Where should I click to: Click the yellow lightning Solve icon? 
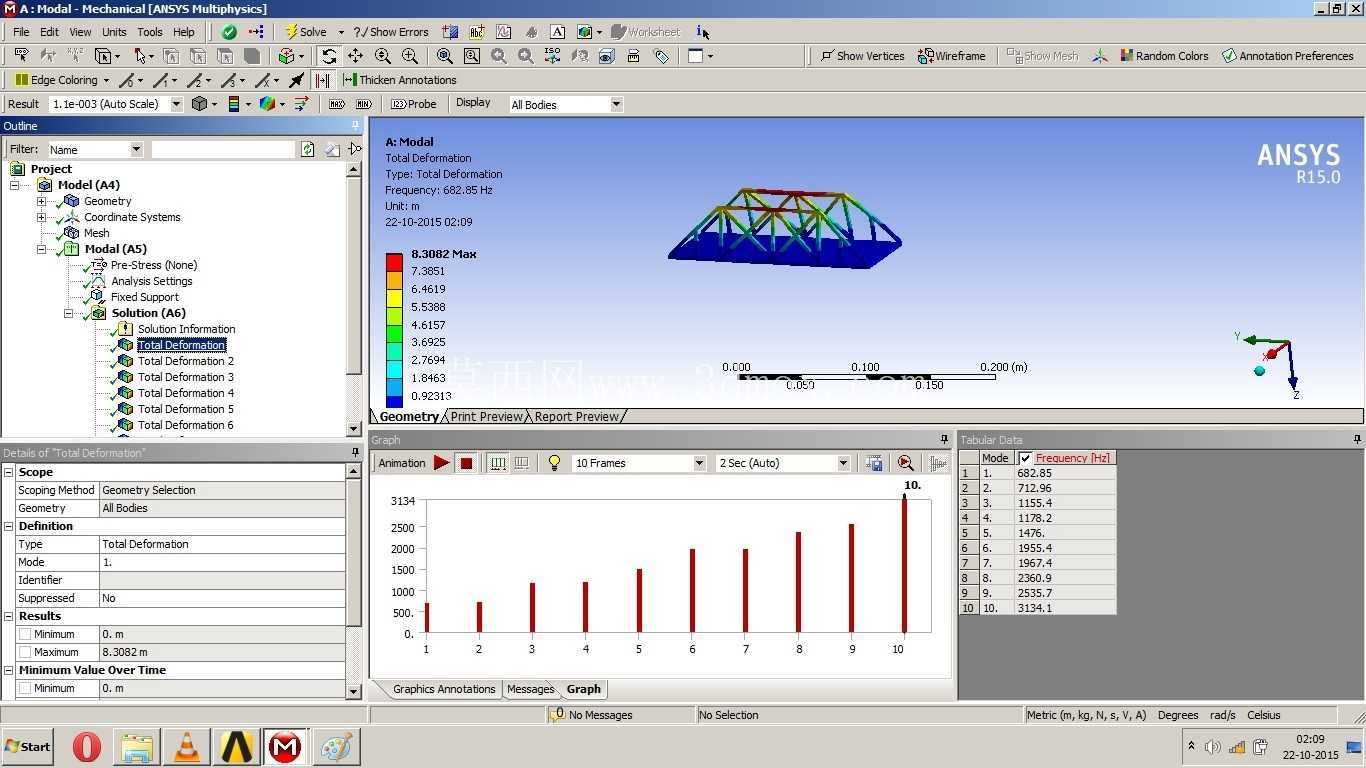pyautogui.click(x=291, y=32)
